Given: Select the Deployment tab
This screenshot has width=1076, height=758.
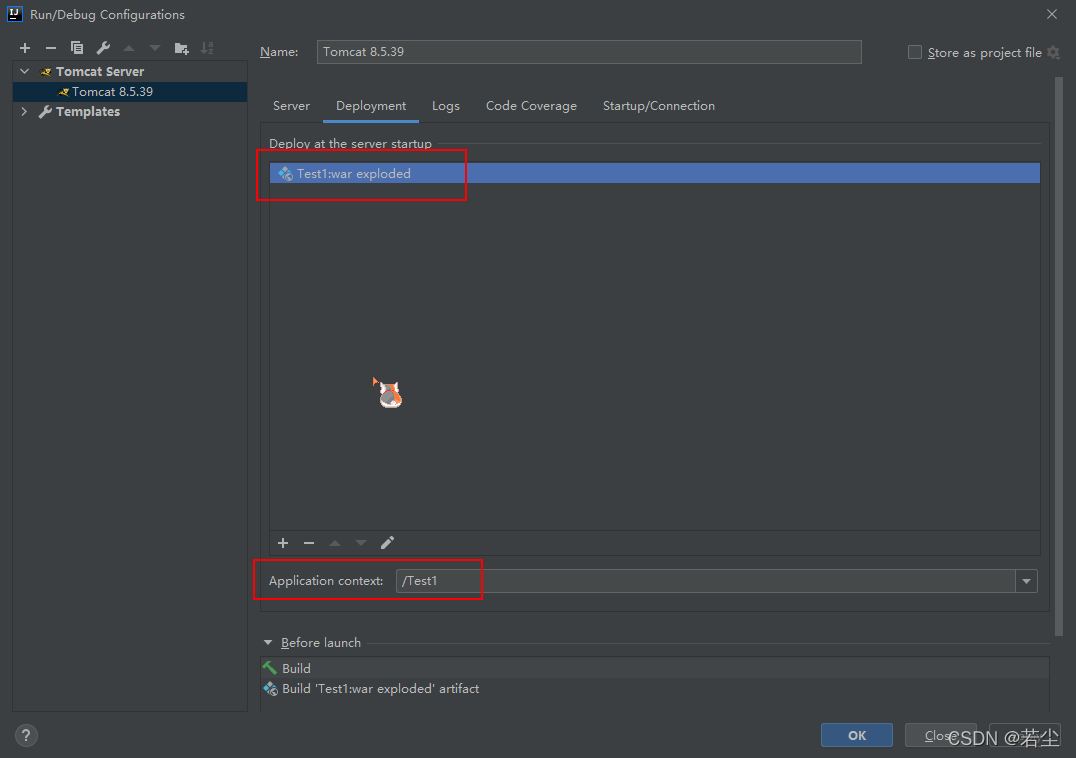Looking at the screenshot, I should tap(371, 106).
